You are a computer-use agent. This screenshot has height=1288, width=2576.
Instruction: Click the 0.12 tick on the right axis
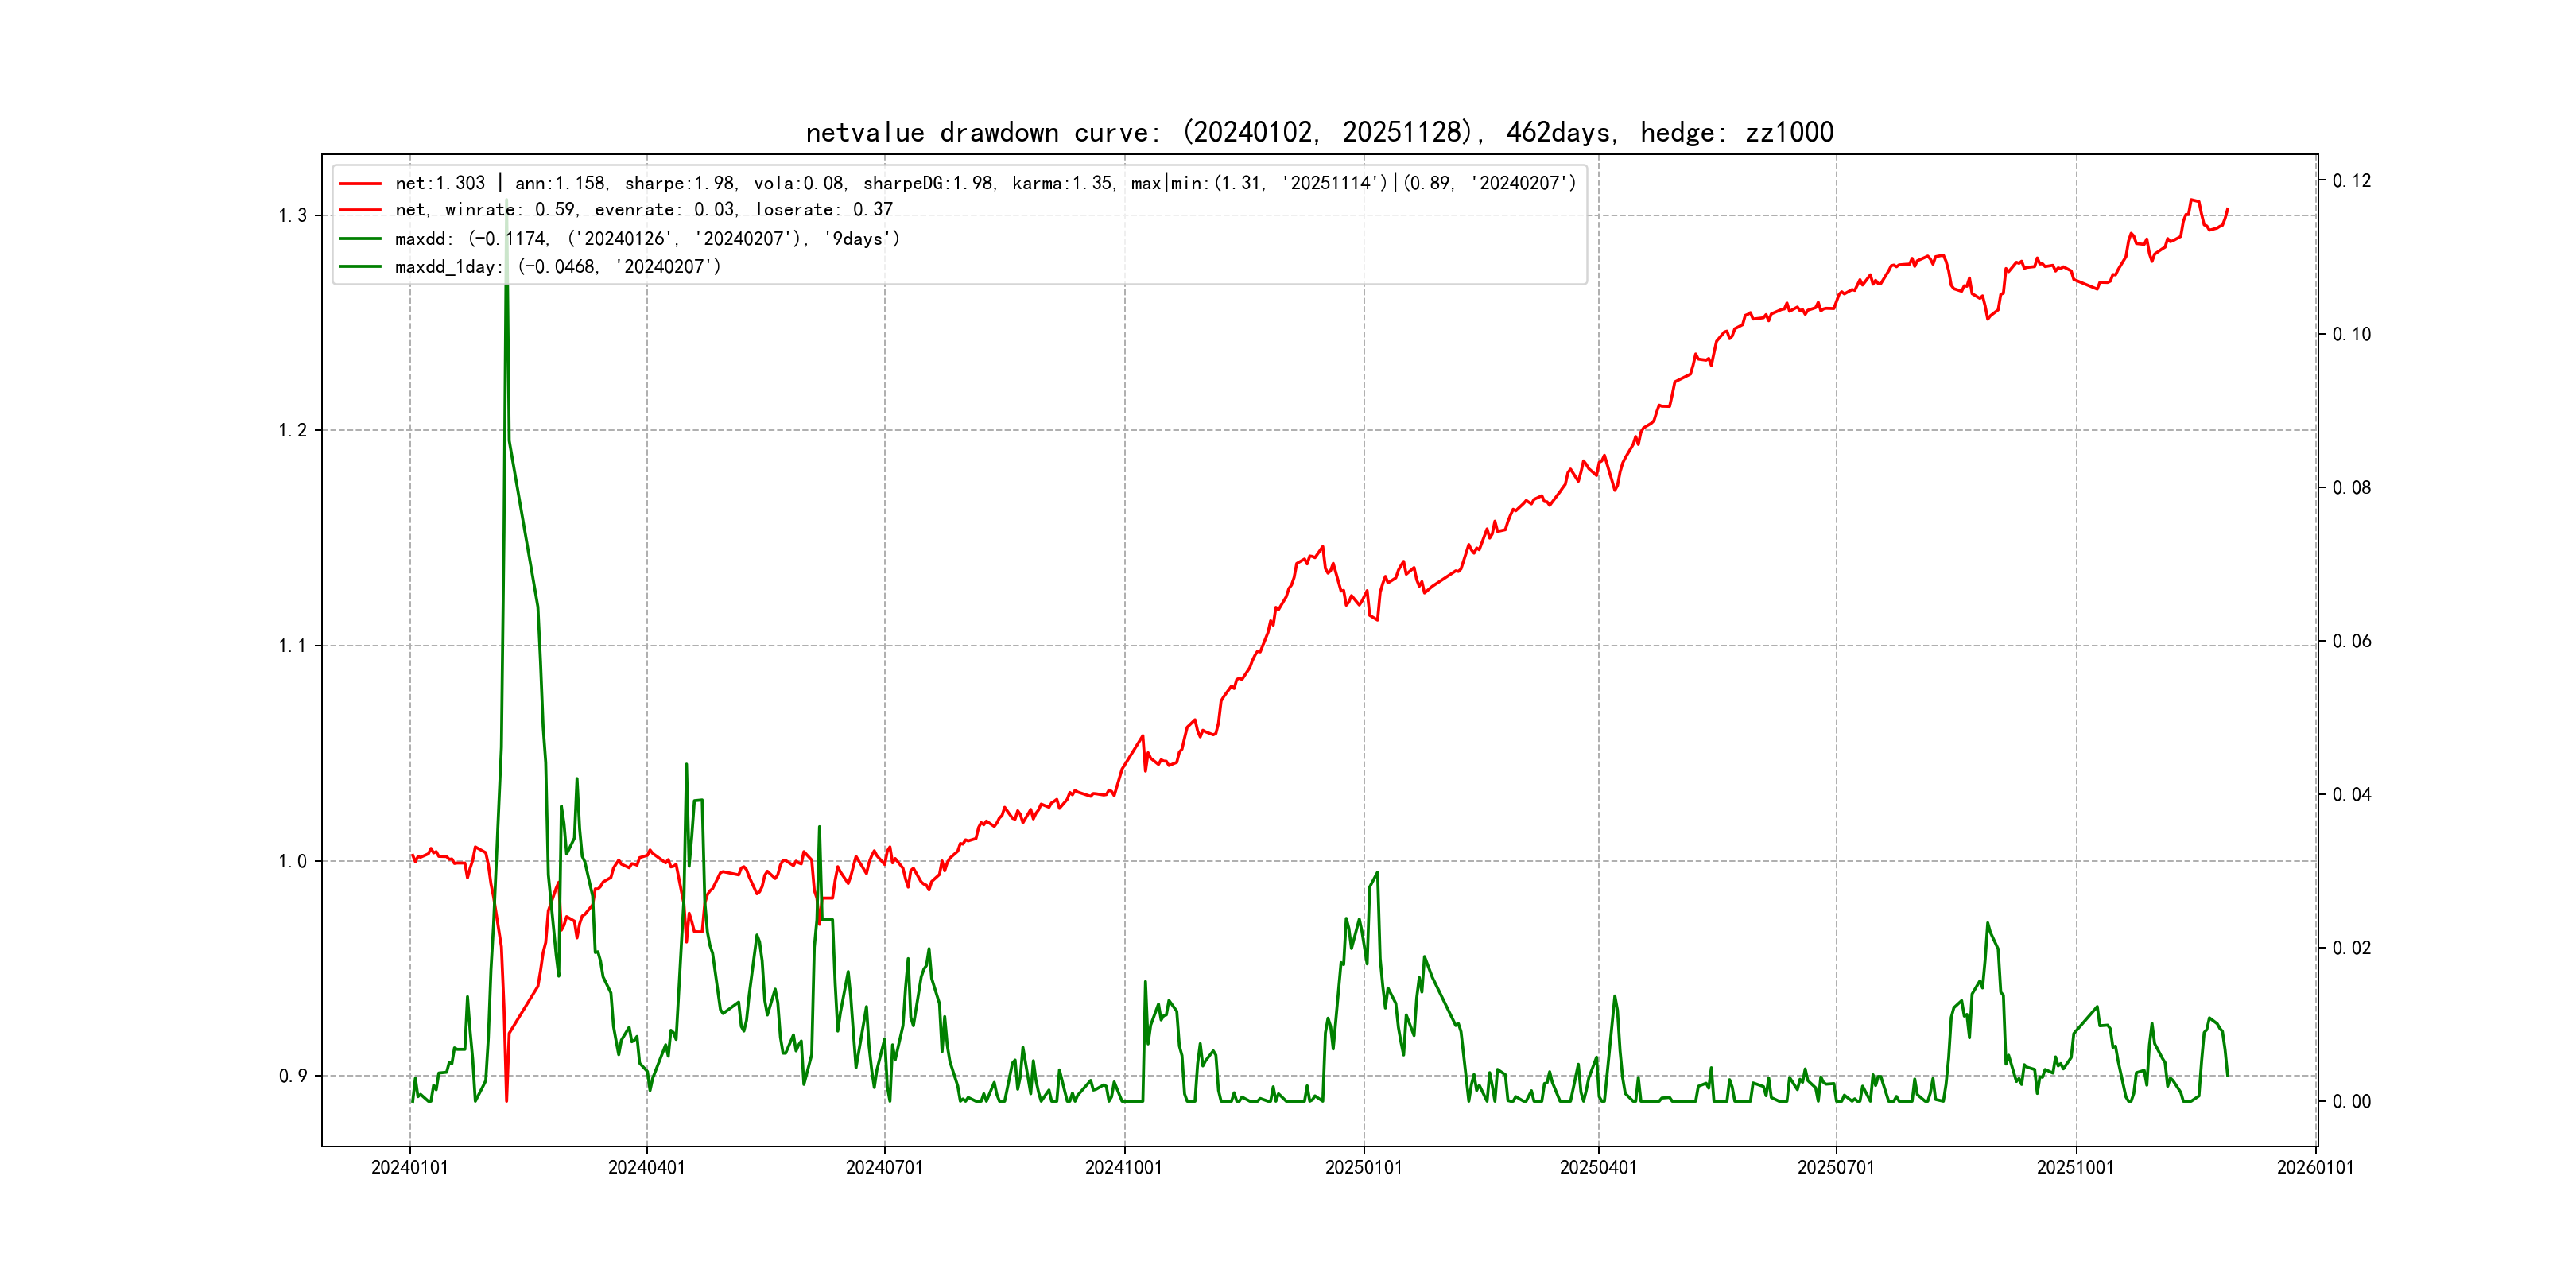click(x=2351, y=181)
